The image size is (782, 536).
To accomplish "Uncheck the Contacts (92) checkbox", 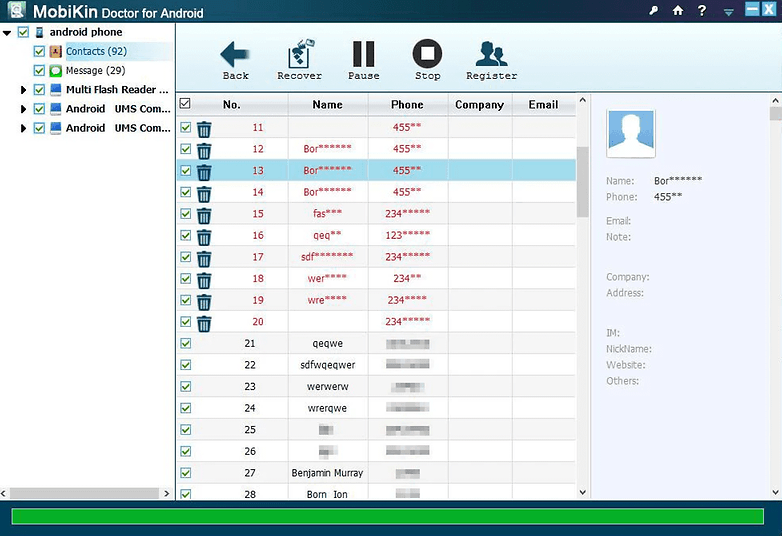I will [x=40, y=51].
